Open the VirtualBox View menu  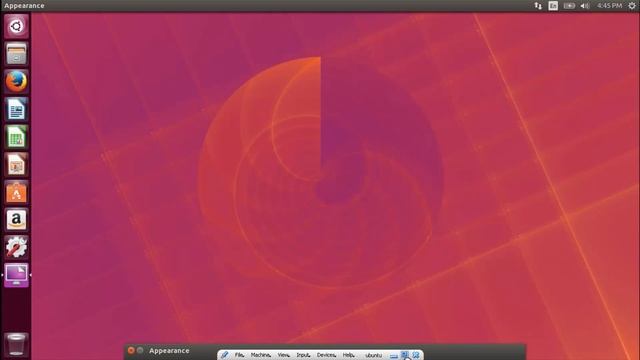click(x=284, y=355)
